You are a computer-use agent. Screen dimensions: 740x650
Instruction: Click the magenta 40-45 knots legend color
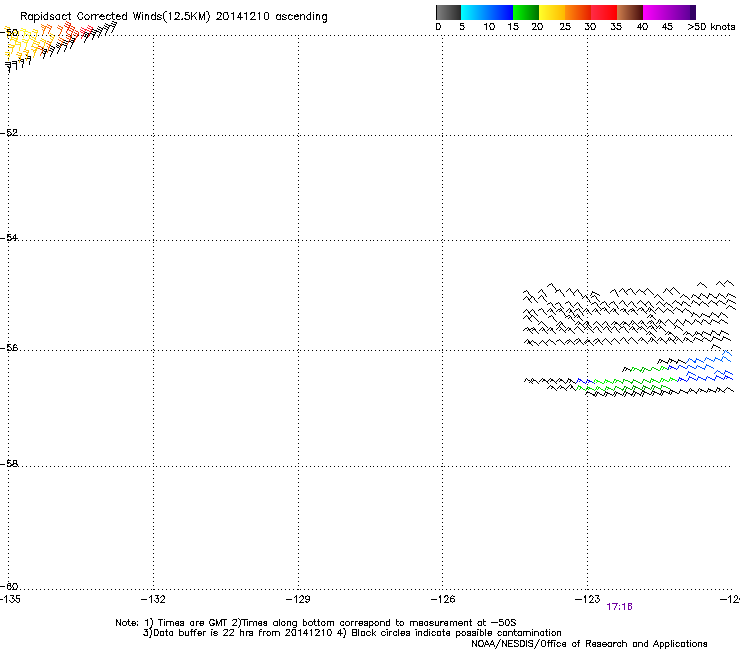656,12
